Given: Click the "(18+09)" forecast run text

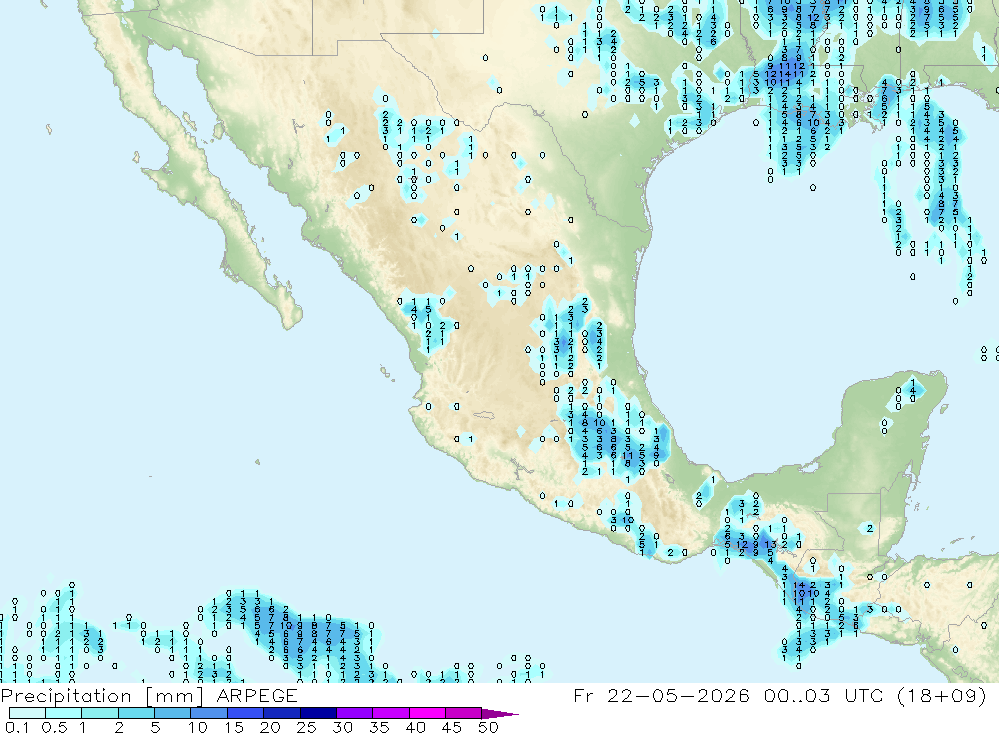Looking at the screenshot, I should tap(941, 695).
